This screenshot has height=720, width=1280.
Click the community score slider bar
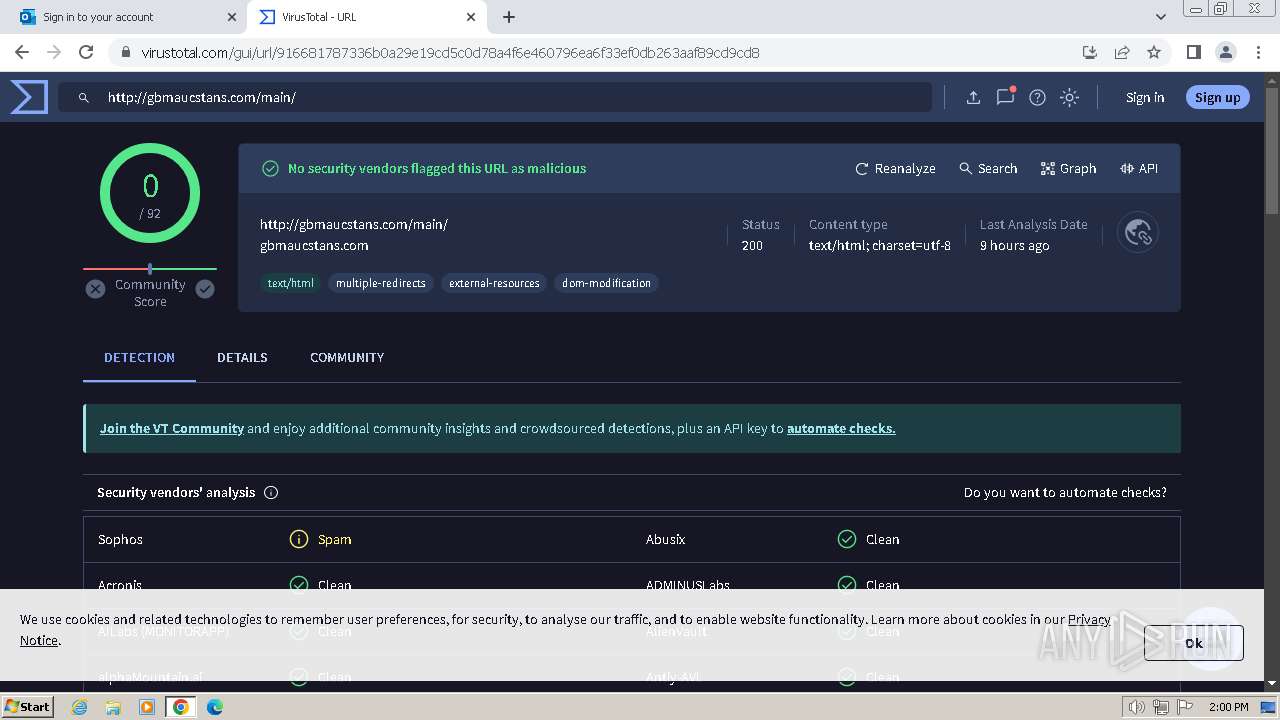click(150, 269)
